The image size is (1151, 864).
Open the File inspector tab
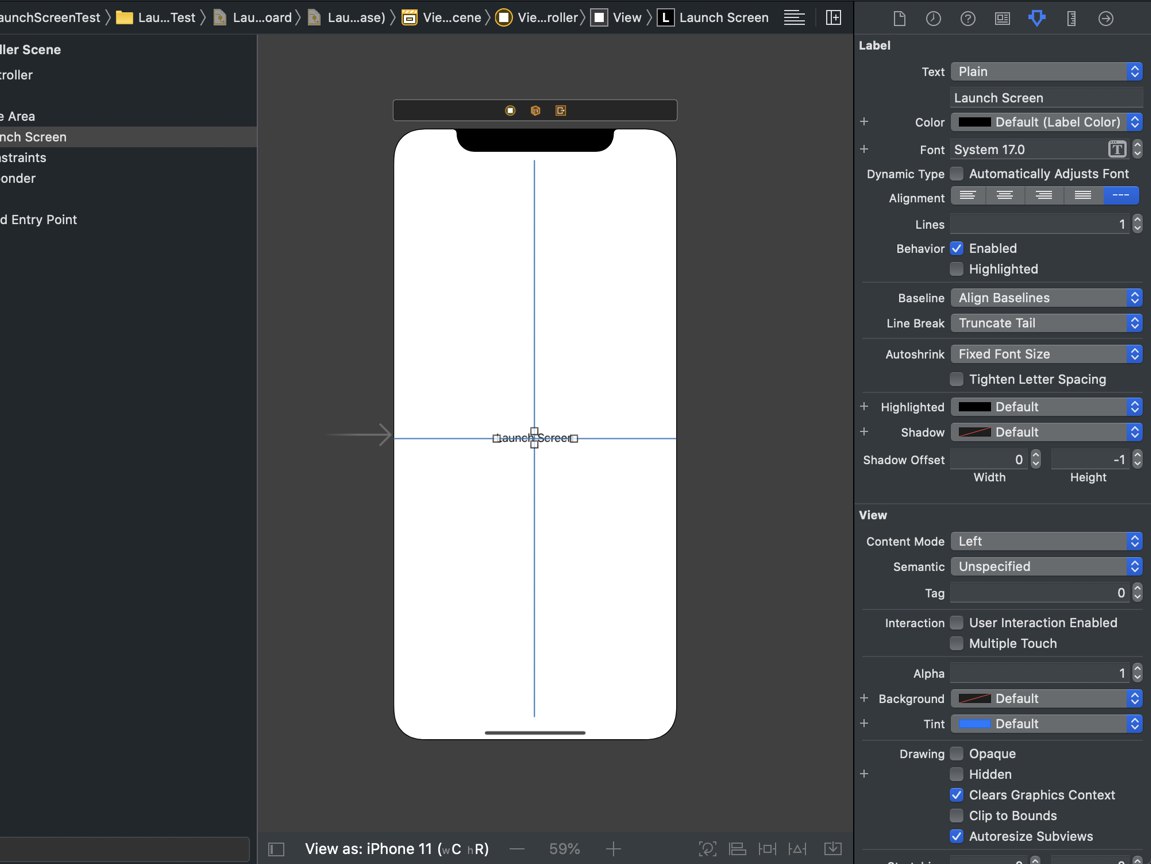pyautogui.click(x=899, y=19)
